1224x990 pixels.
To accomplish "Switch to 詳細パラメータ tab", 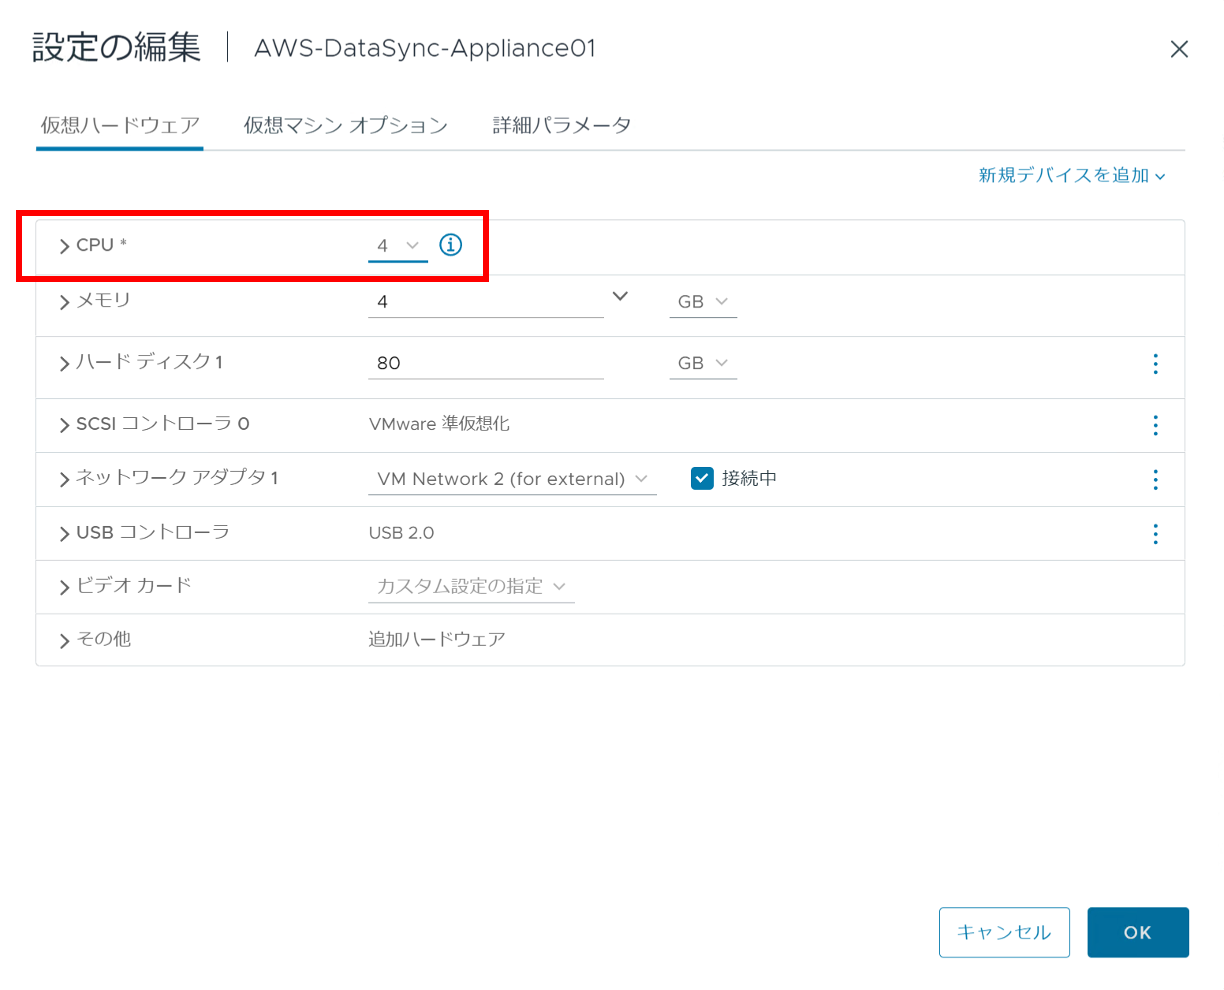I will click(x=562, y=125).
